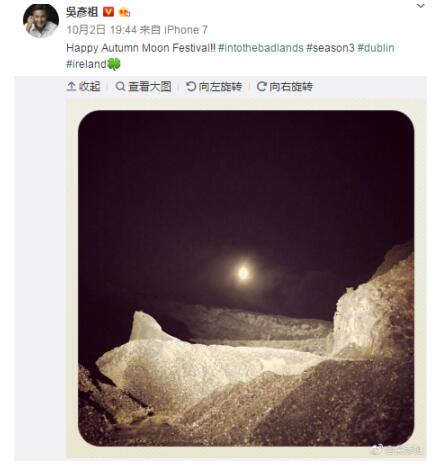Click the membership crown badge icon
Image resolution: width=444 pixels, height=469 pixels.
[x=124, y=12]
